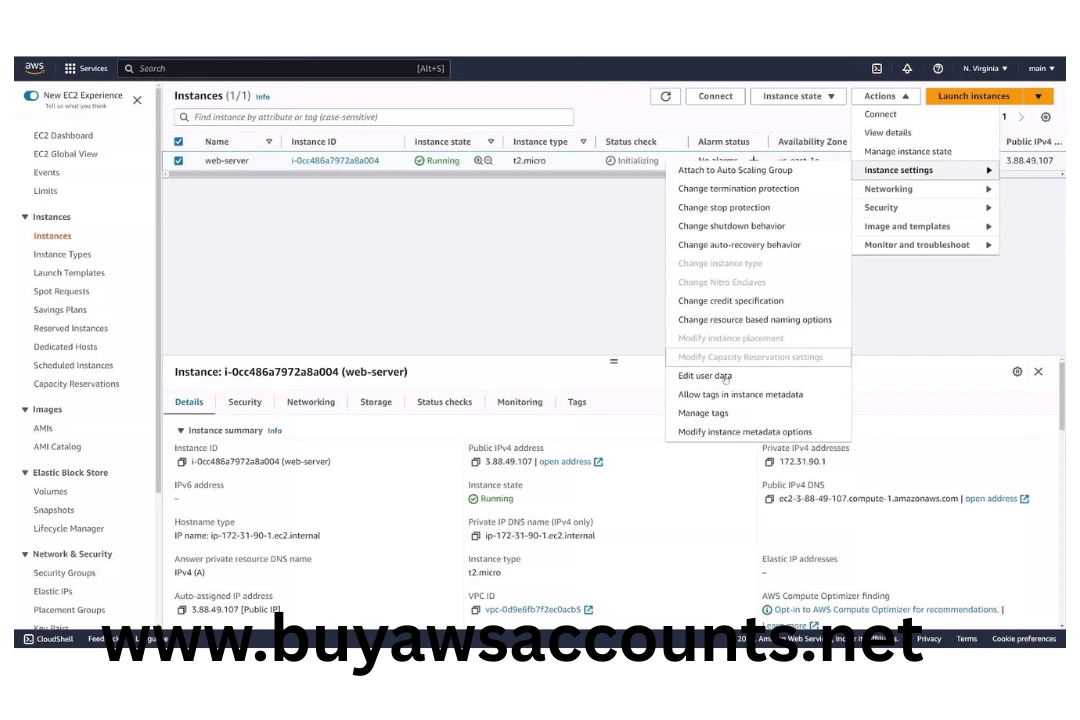The width and height of the screenshot is (1080, 720).
Task: Open the main account menu
Action: [1041, 68]
